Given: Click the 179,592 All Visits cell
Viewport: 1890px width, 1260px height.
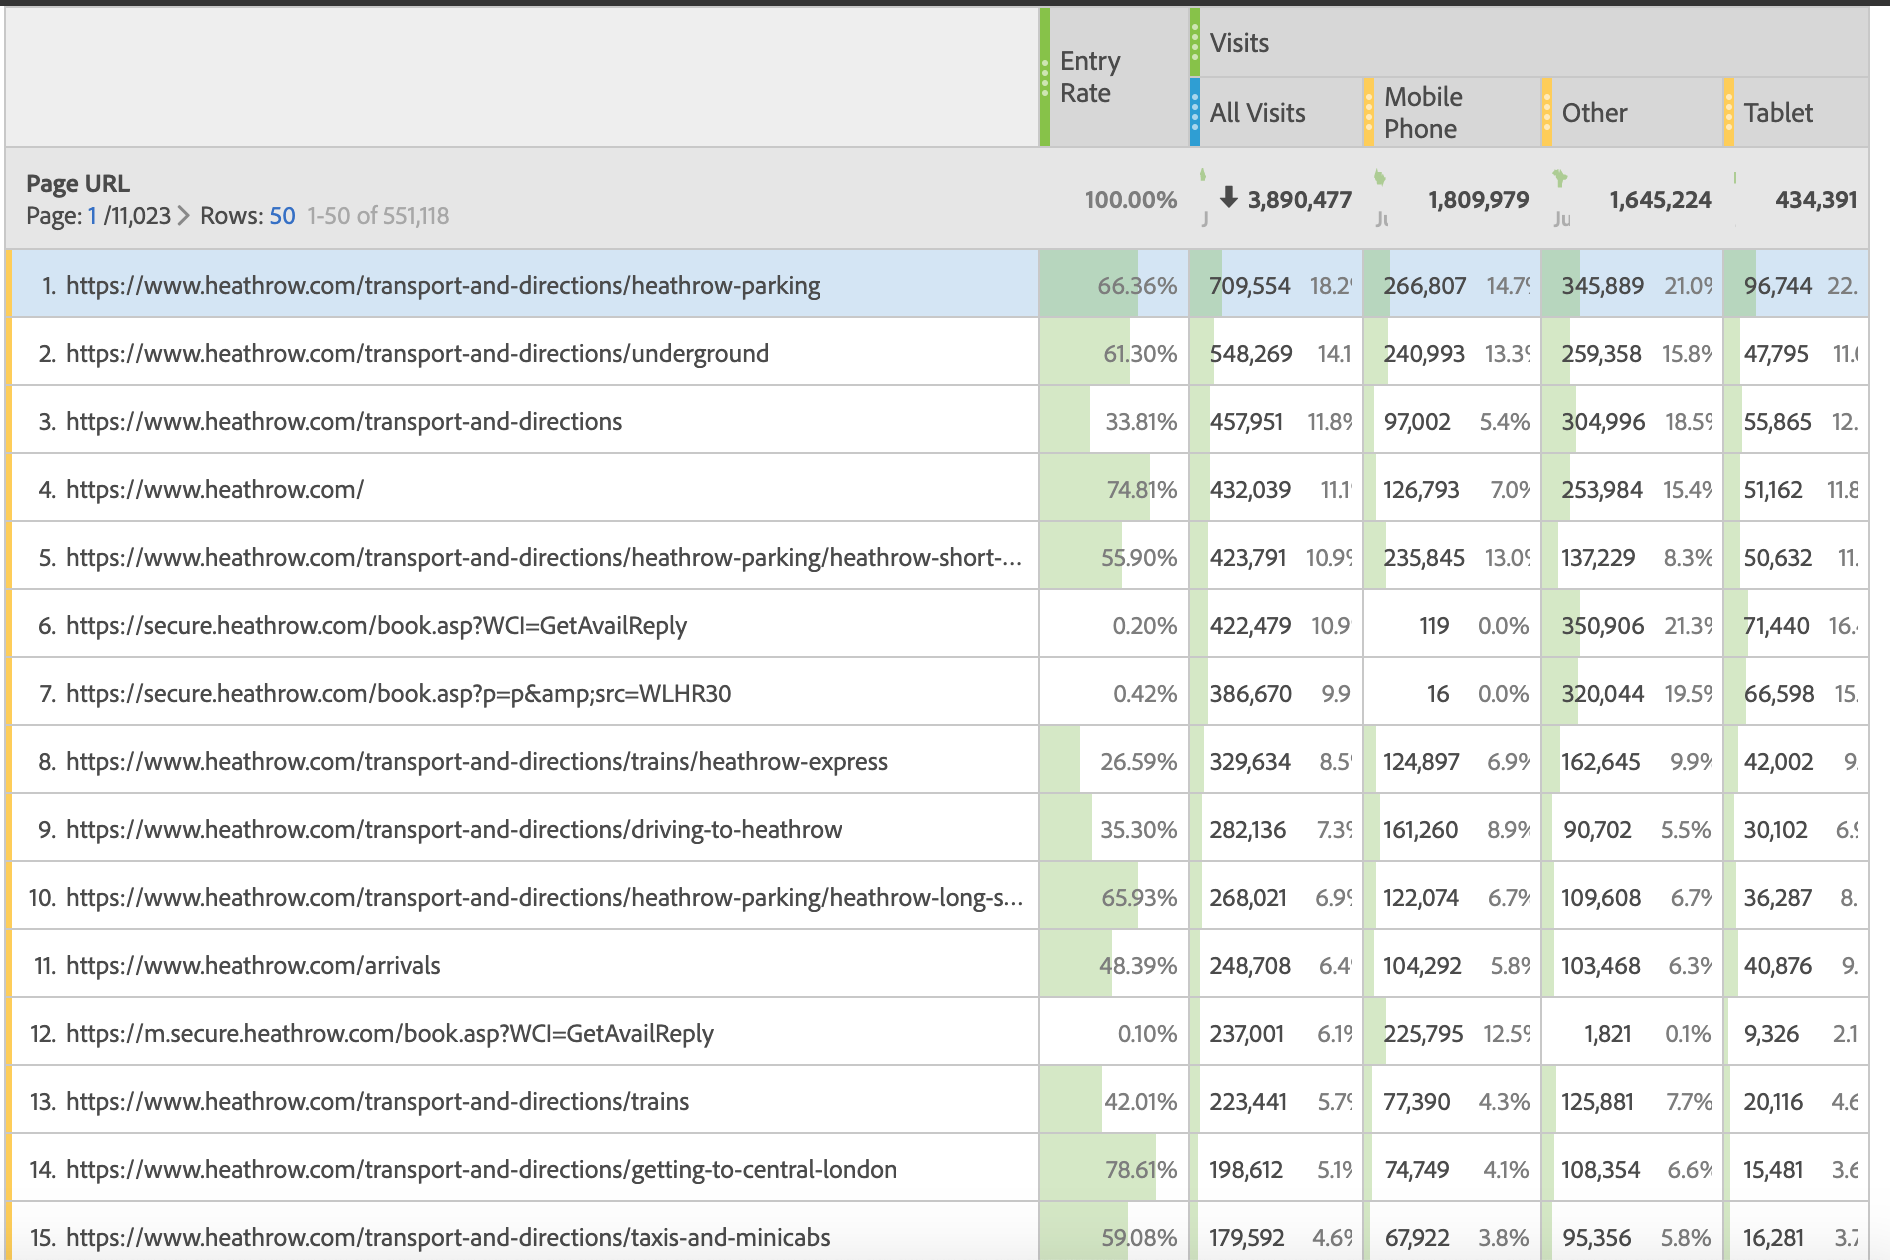Looking at the screenshot, I should point(1246,1238).
